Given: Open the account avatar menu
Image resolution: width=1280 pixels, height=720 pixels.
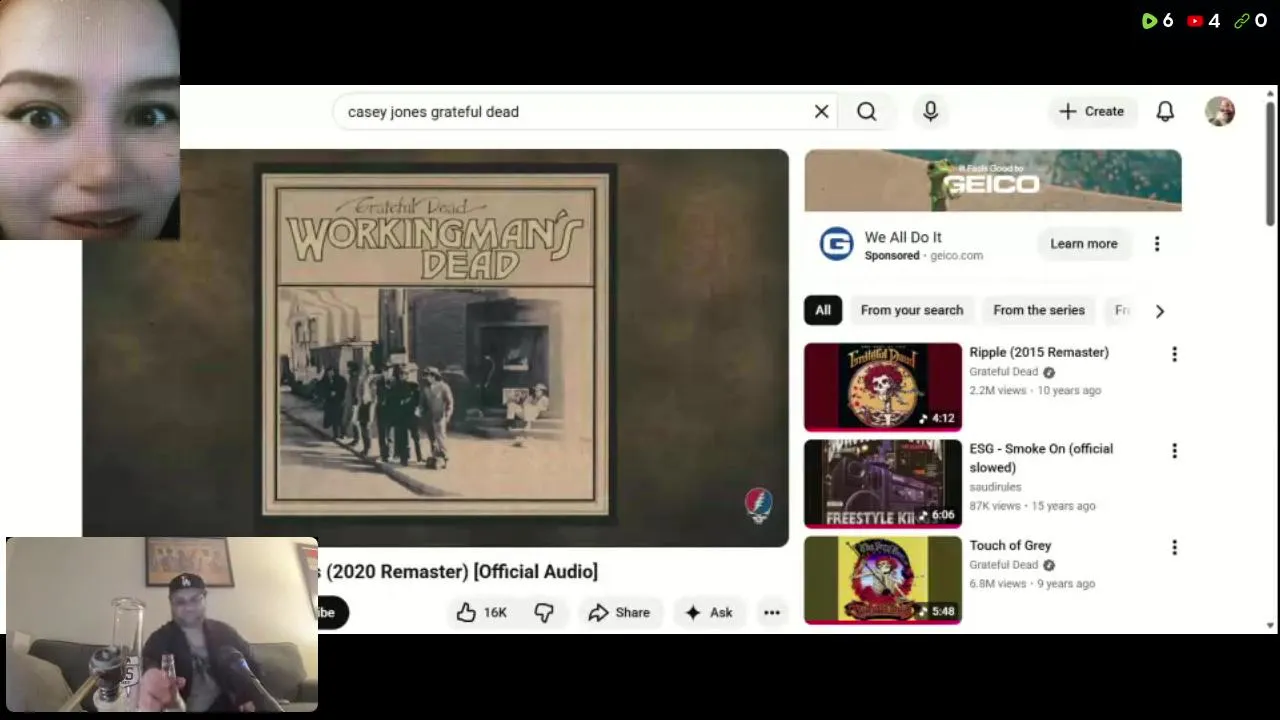Looking at the screenshot, I should (x=1220, y=111).
